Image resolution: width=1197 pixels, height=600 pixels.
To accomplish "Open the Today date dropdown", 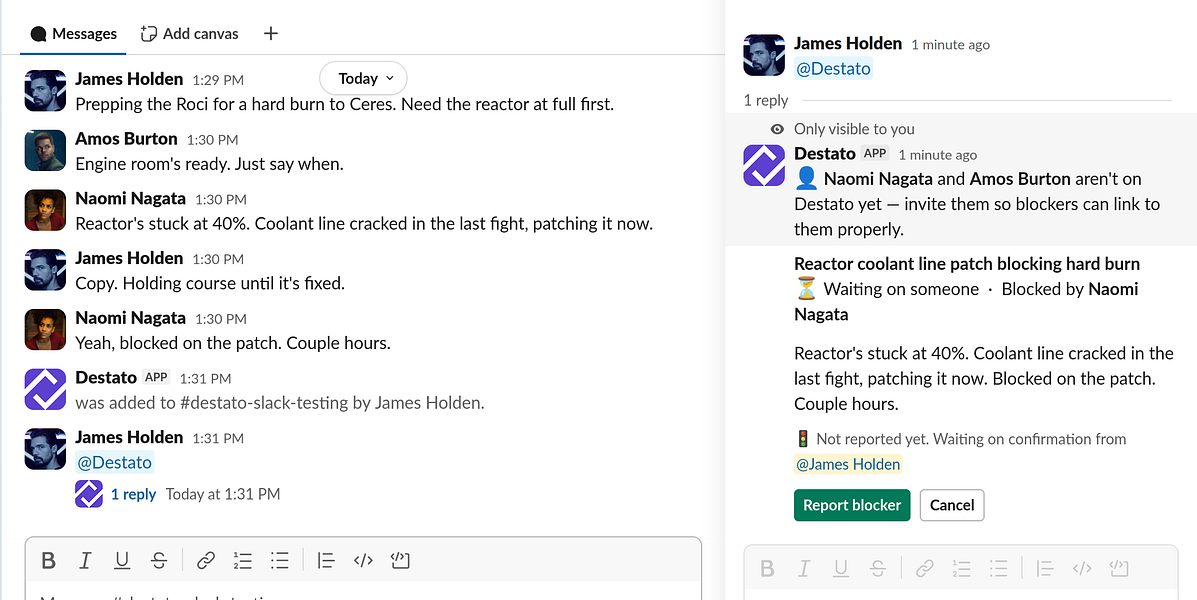I will [x=363, y=78].
